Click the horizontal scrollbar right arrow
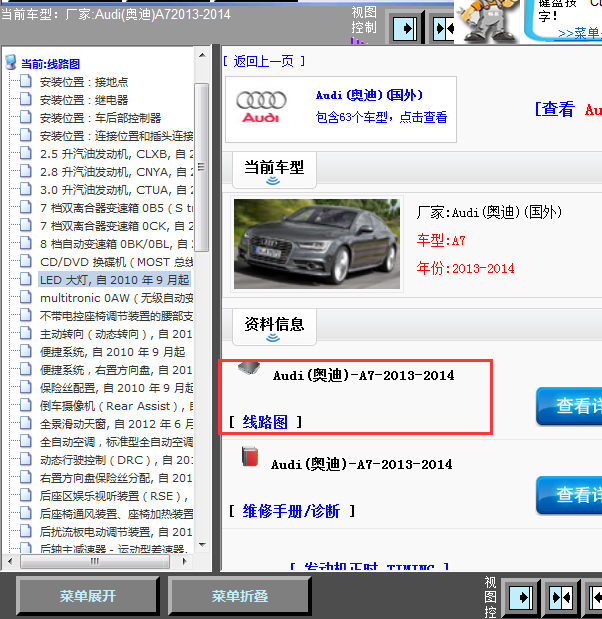 [x=184, y=561]
